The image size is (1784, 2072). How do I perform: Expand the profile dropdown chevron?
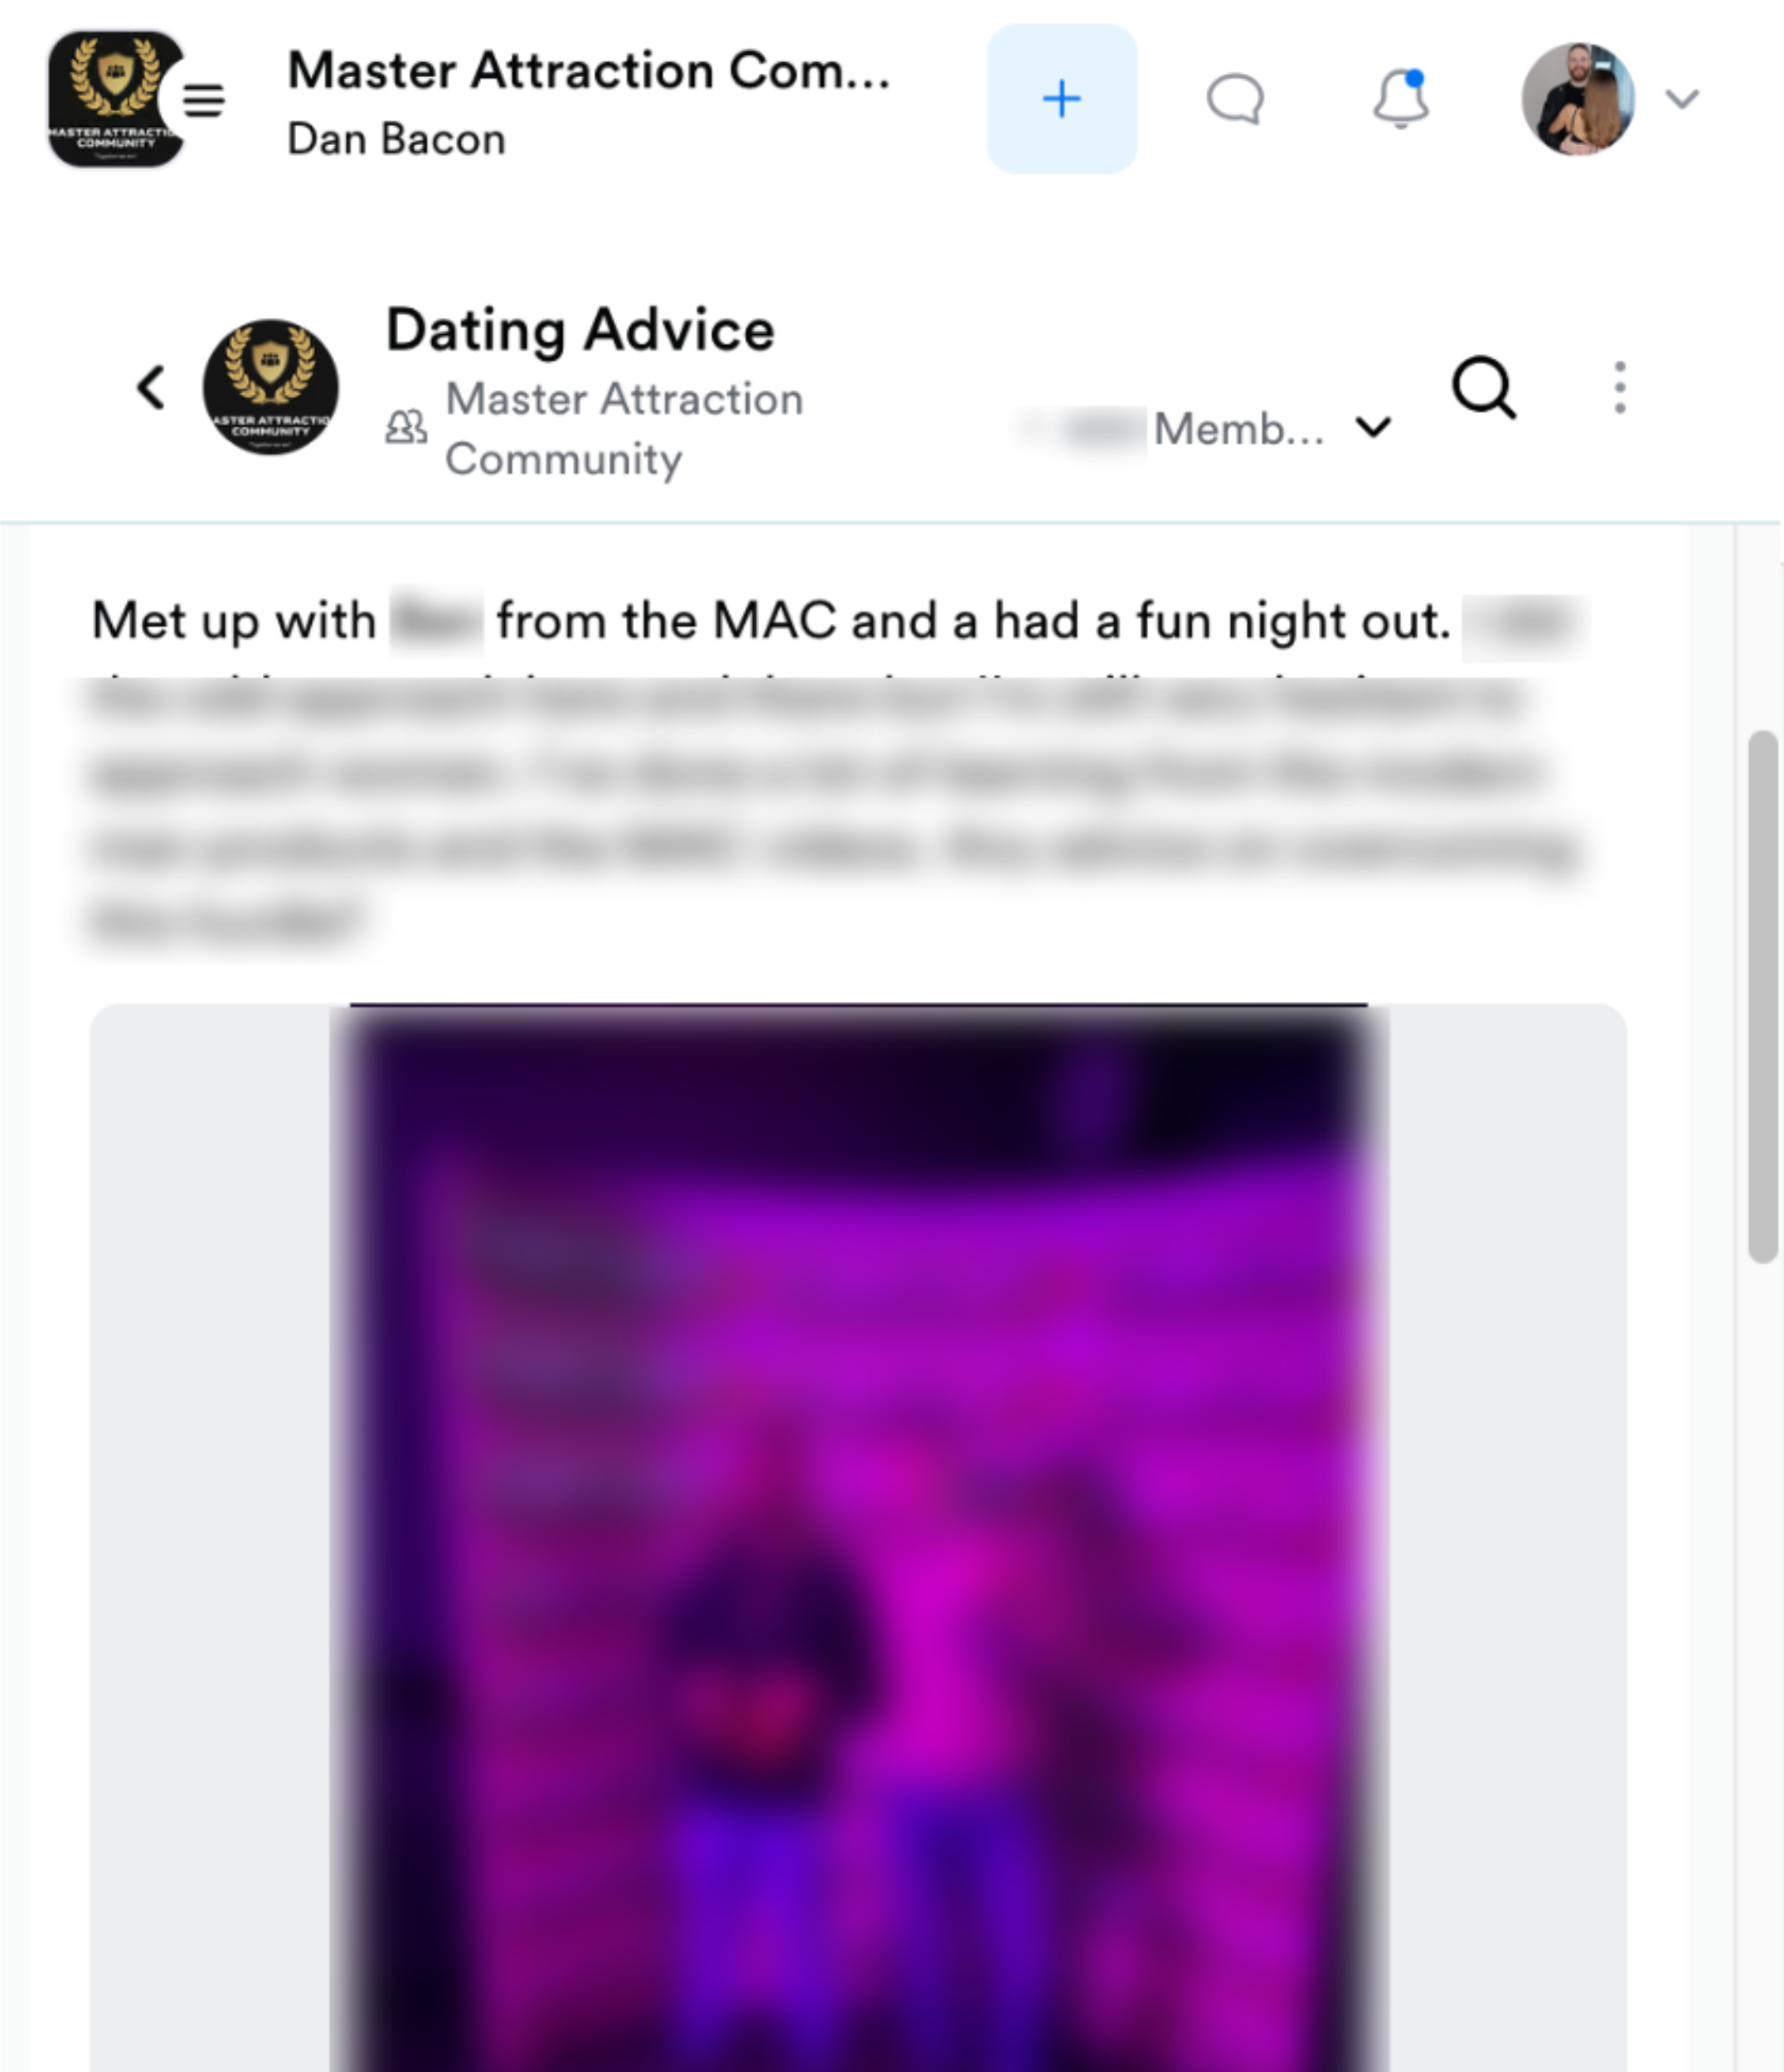pos(1682,99)
